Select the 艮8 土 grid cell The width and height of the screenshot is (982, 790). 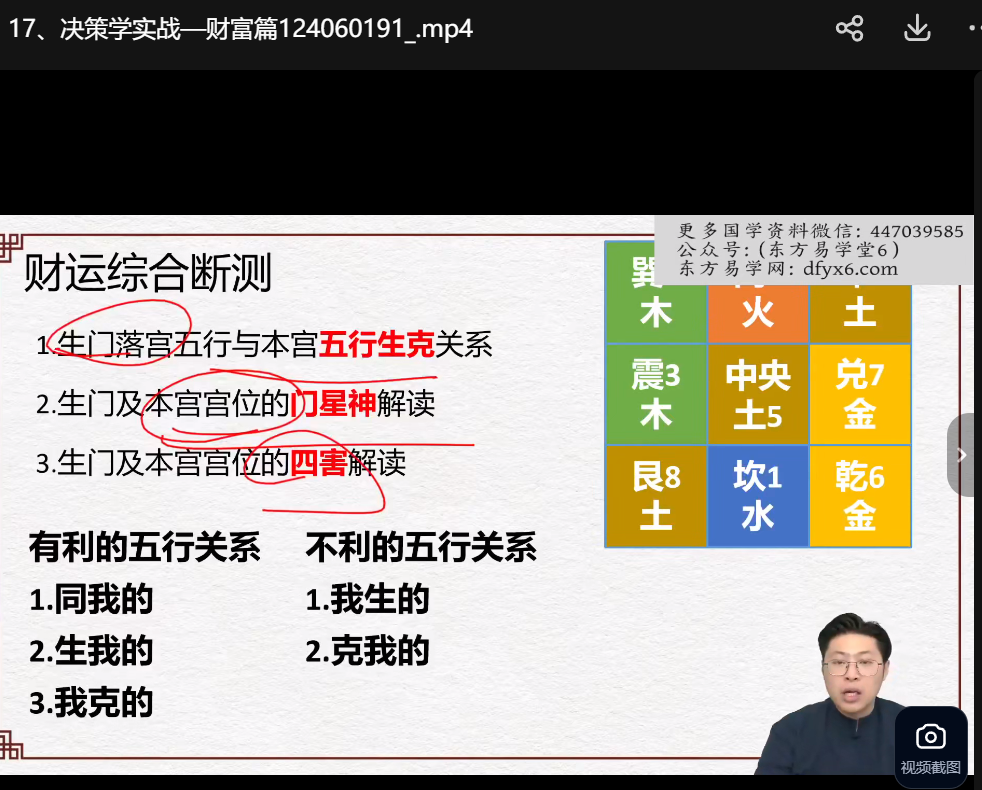click(x=656, y=497)
